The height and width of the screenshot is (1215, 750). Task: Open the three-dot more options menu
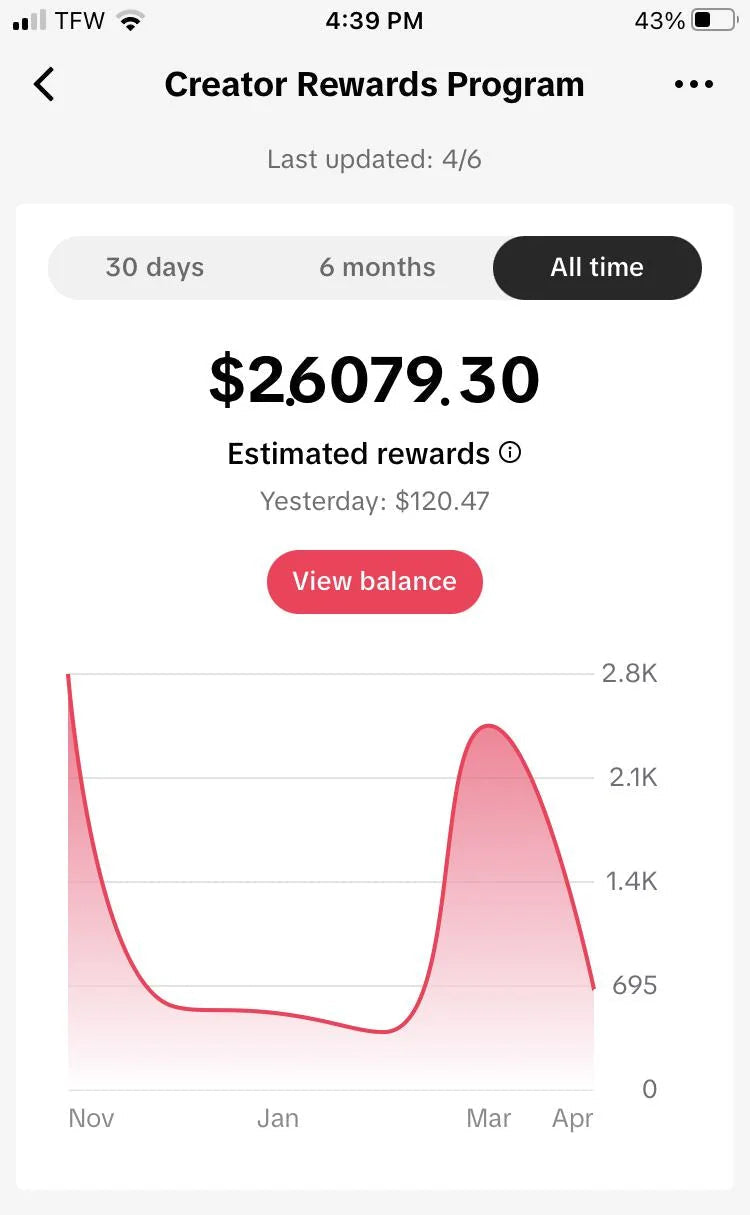(x=694, y=85)
